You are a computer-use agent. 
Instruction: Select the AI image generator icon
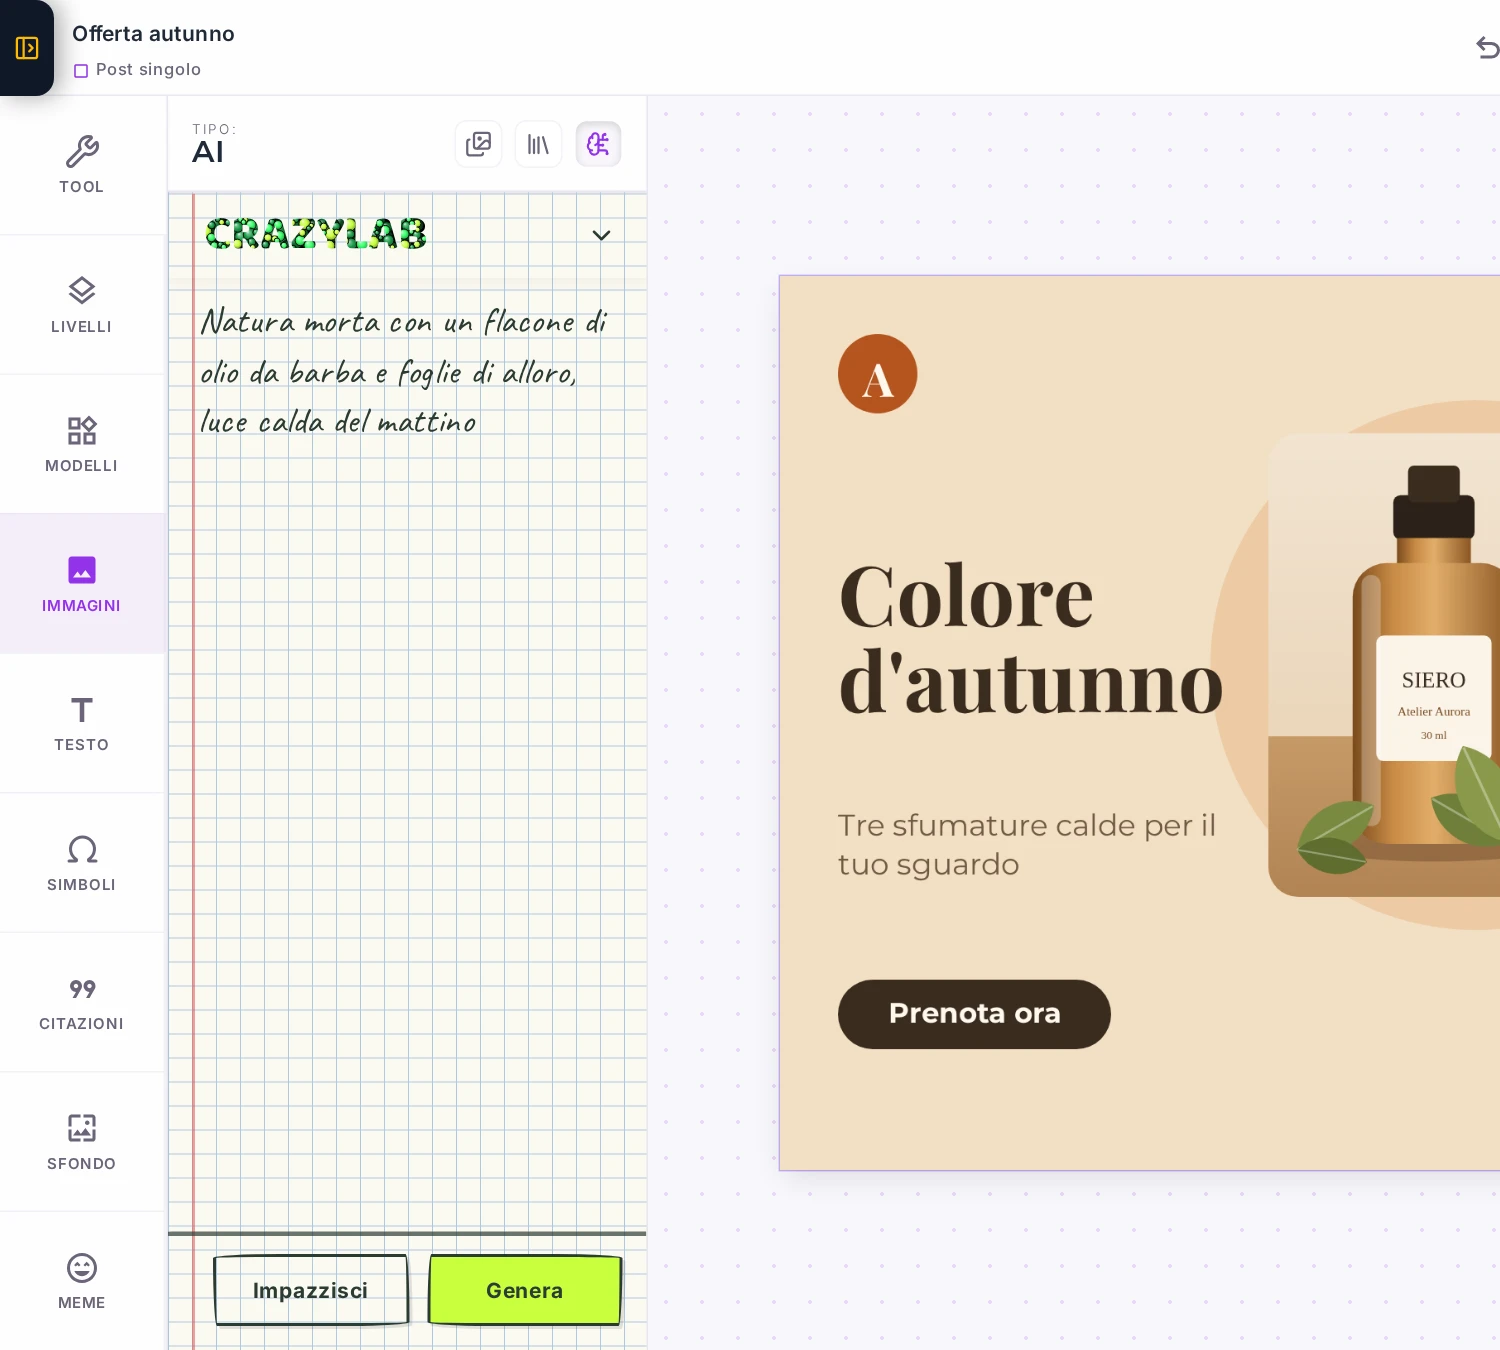598,144
